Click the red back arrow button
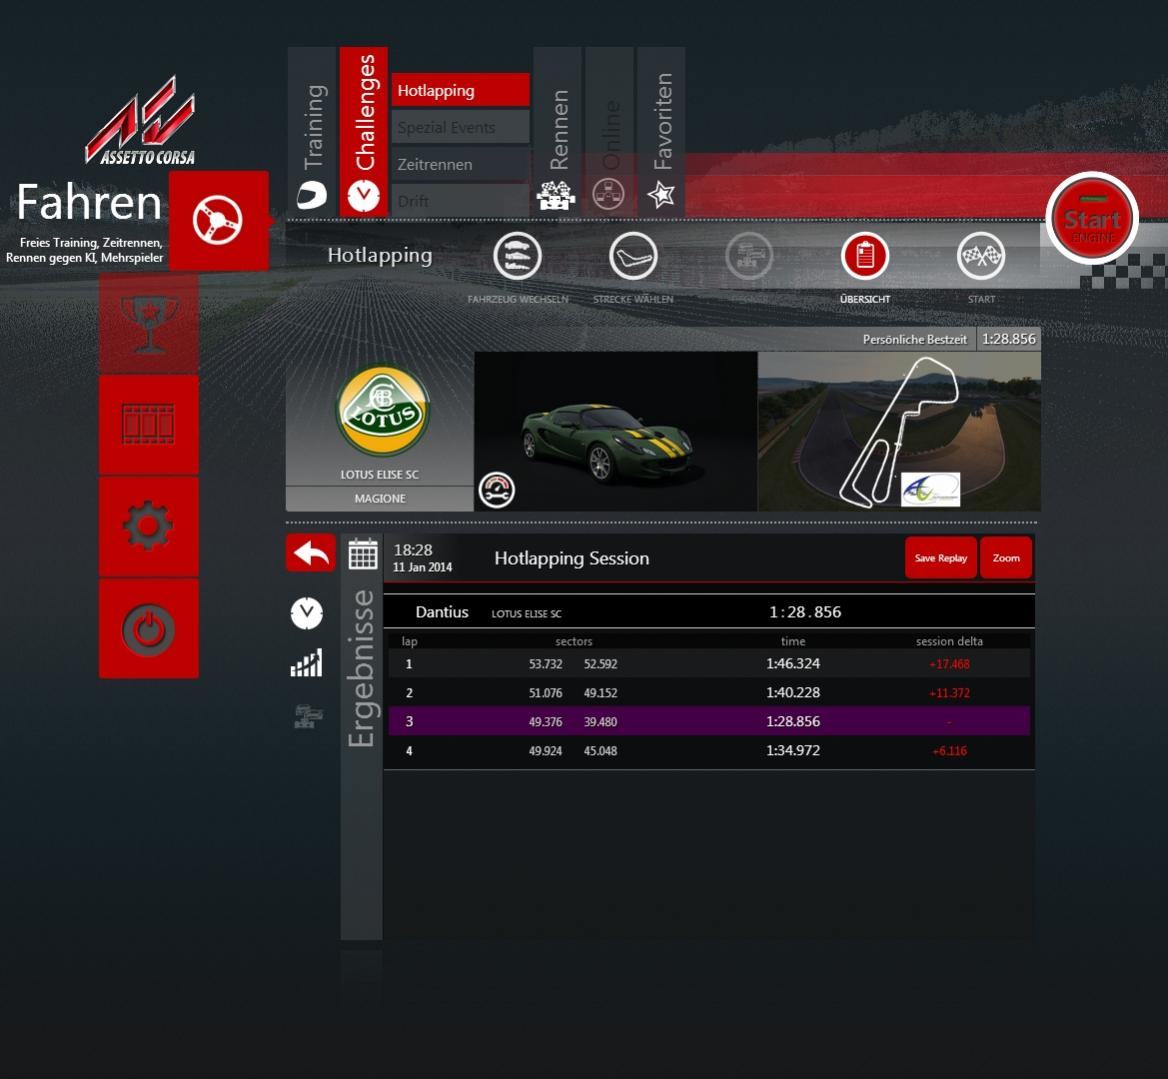Image resolution: width=1168 pixels, height=1079 pixels. 311,553
